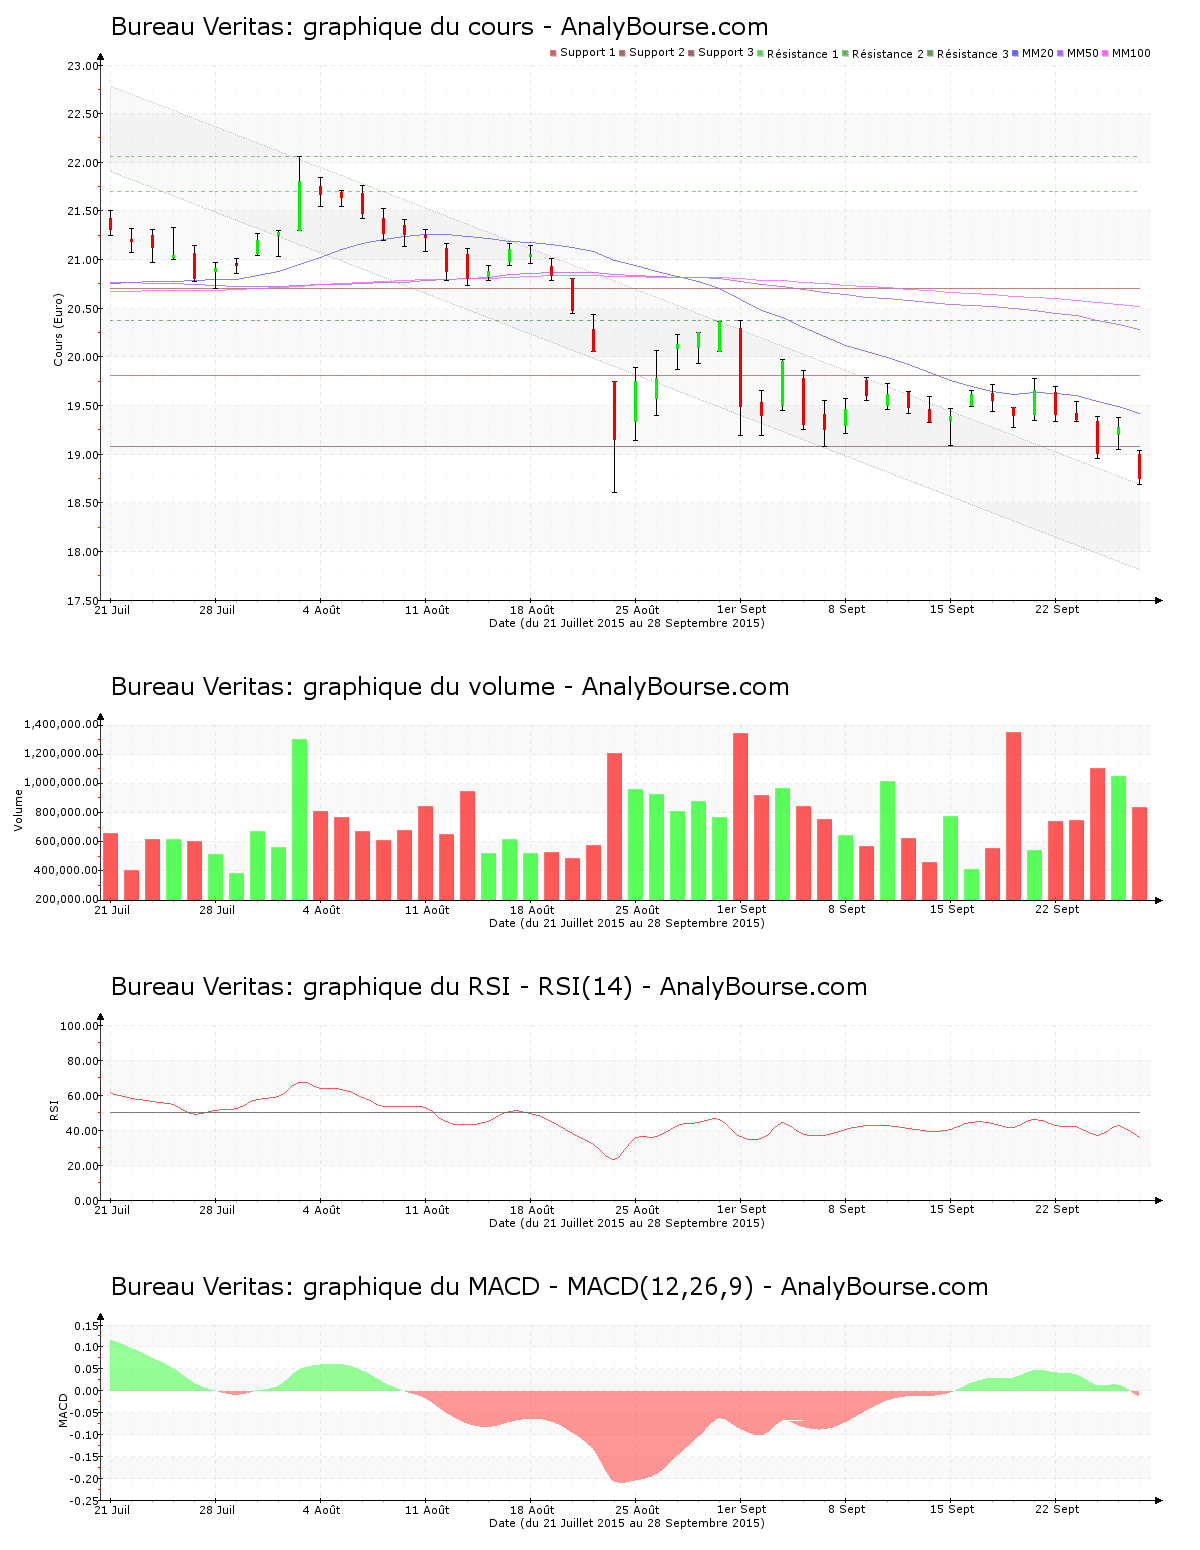Screen dimensions: 1200x1550
Task: Click the date range caption under the price chart
Action: (x=627, y=623)
